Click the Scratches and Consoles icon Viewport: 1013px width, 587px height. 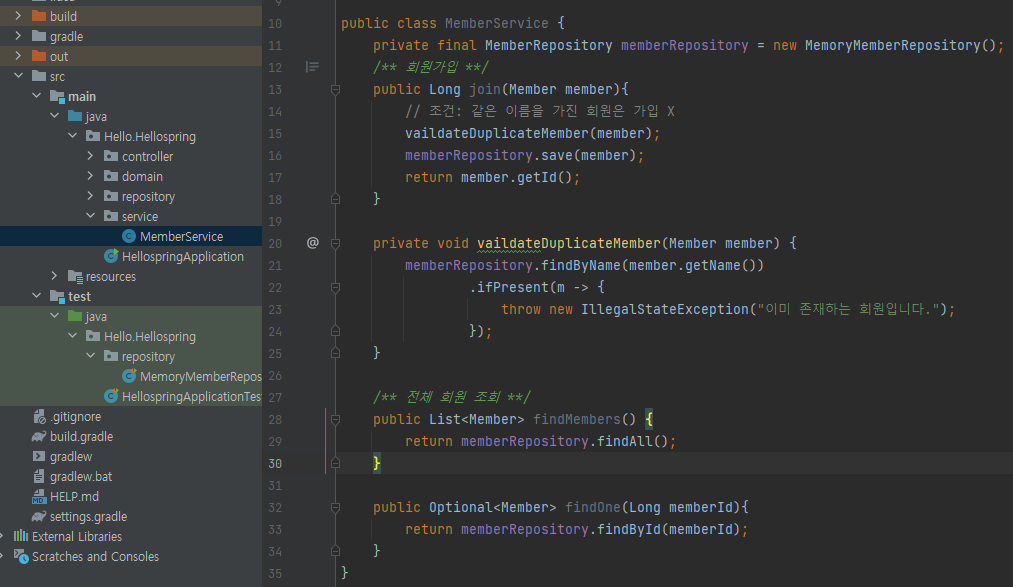(x=21, y=556)
